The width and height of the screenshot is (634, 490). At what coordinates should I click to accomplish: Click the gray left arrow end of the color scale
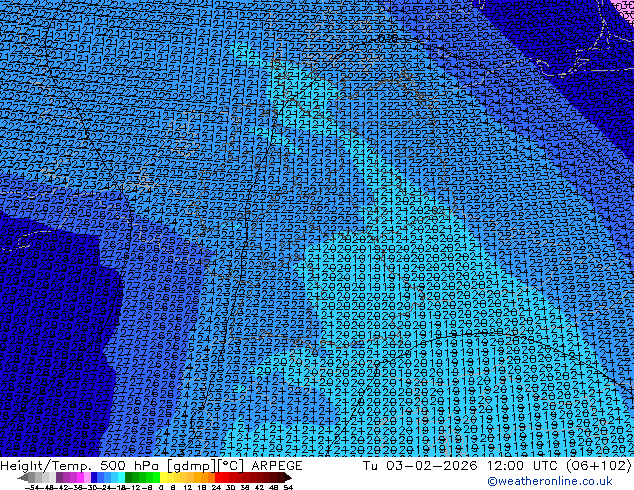click(22, 477)
